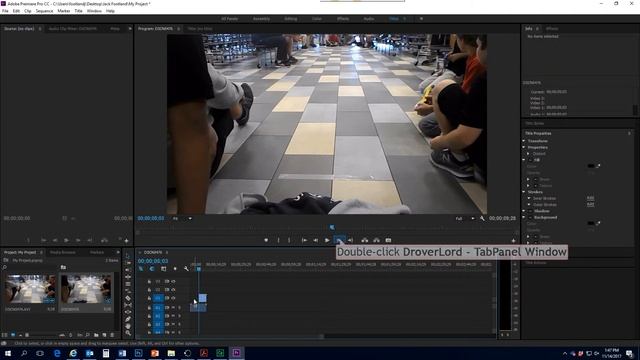Enable the Shadow checkbox in Title Properties
This screenshot has width=640, height=360.
pyautogui.click(x=530, y=211)
